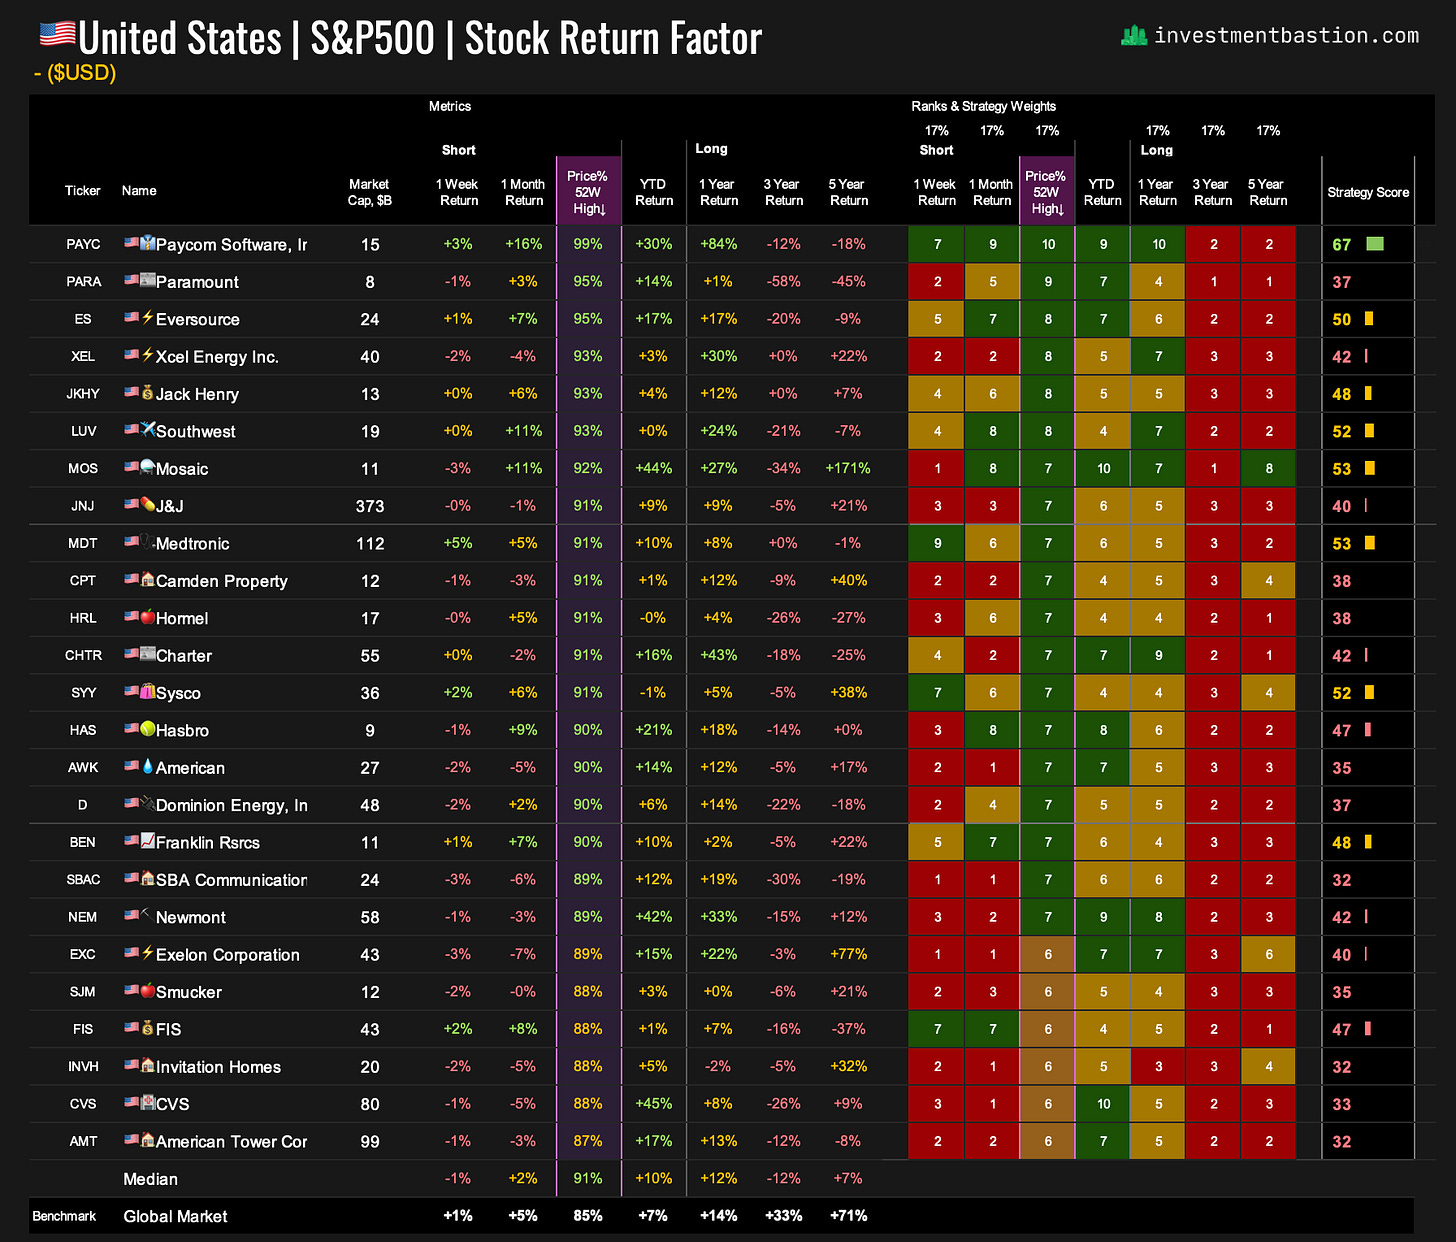Click the large US flag in the title
Screen dimensions: 1456x1242
coord(57,35)
